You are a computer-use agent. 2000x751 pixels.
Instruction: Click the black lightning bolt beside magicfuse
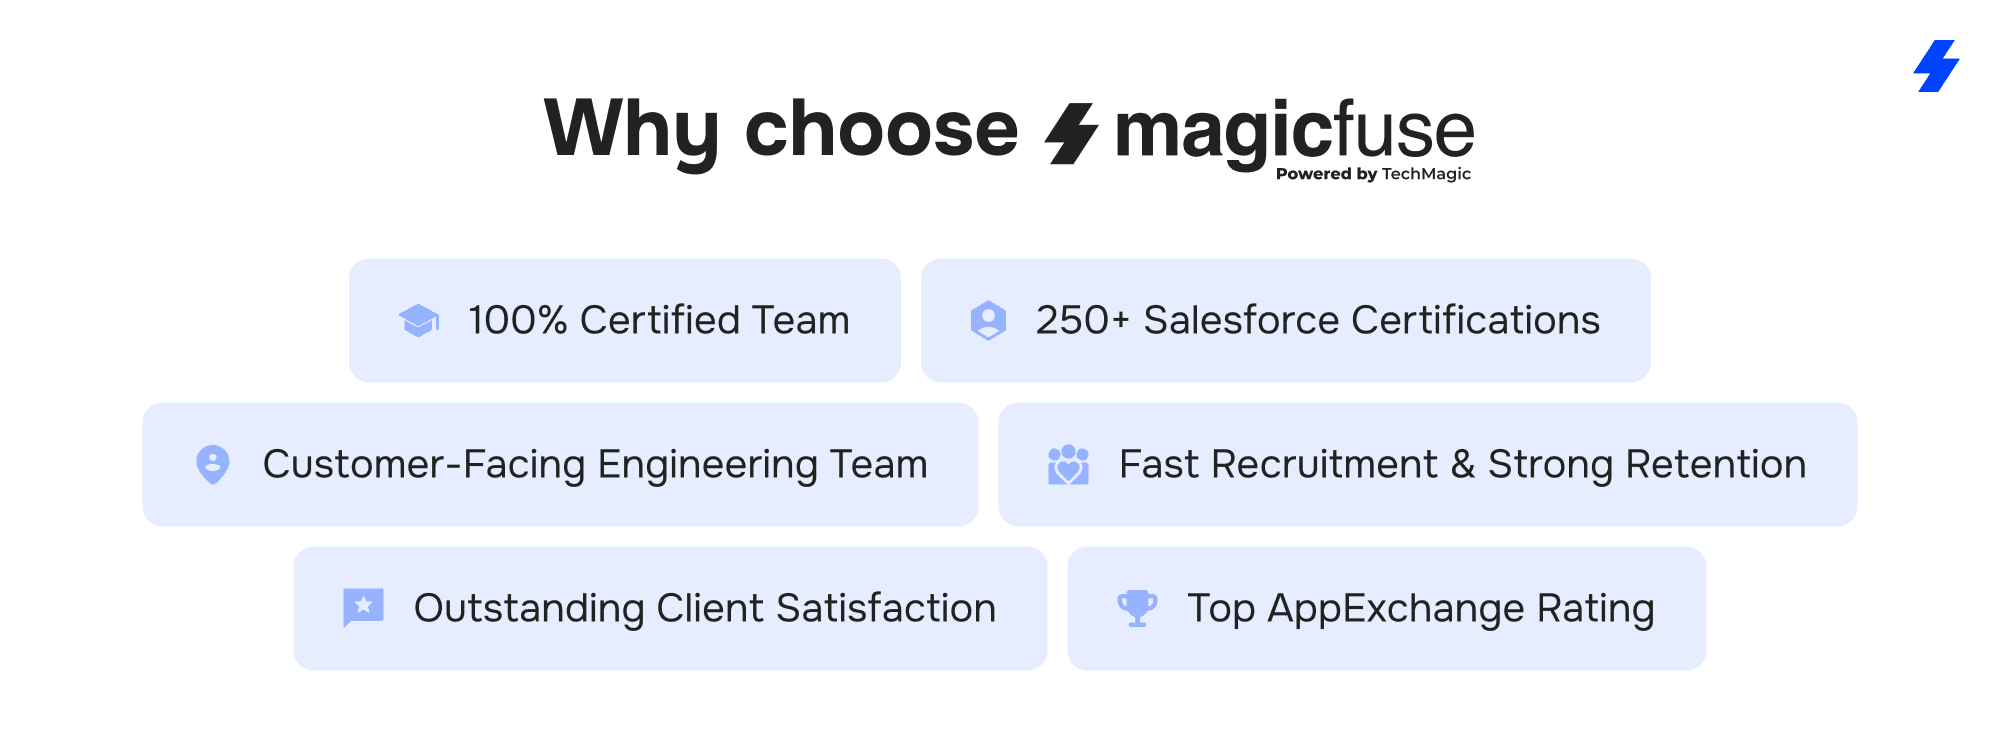pos(1071,133)
